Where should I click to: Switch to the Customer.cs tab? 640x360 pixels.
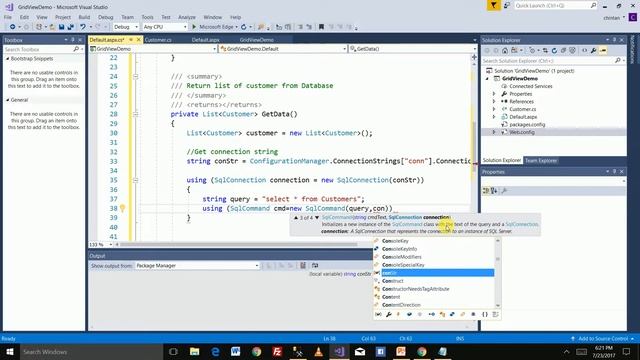(x=158, y=40)
